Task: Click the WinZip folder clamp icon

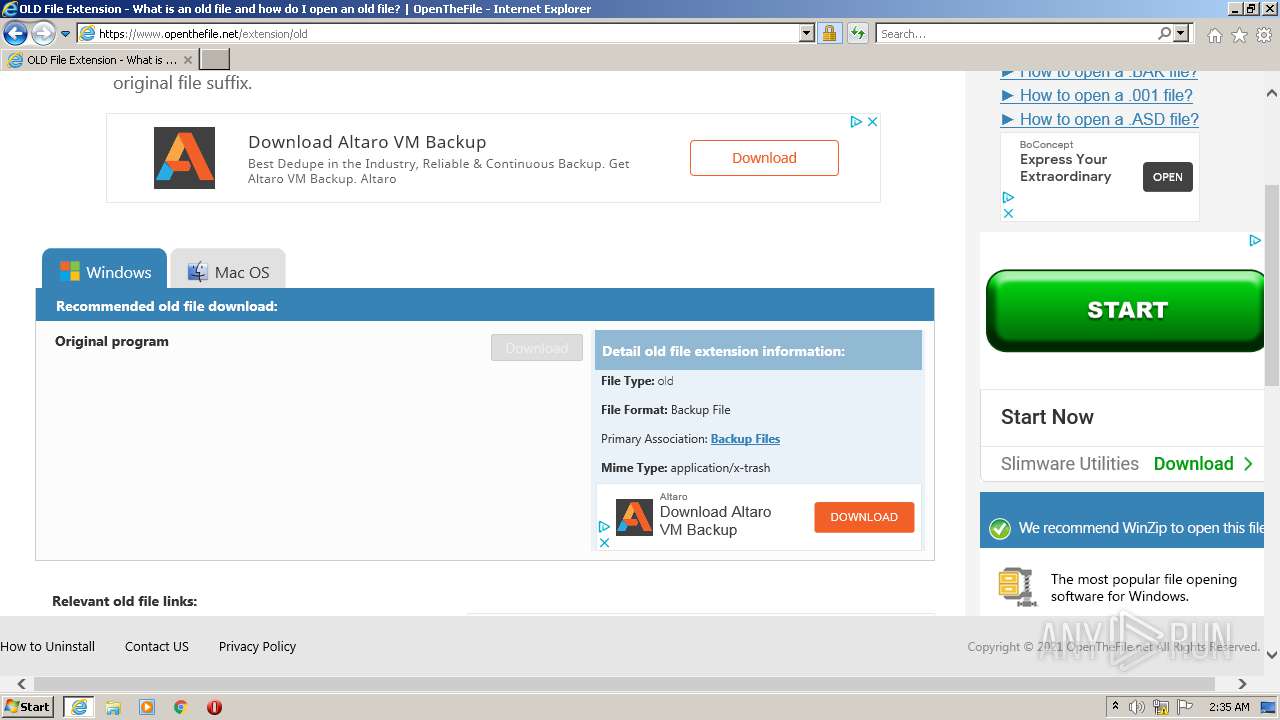Action: tap(1016, 587)
